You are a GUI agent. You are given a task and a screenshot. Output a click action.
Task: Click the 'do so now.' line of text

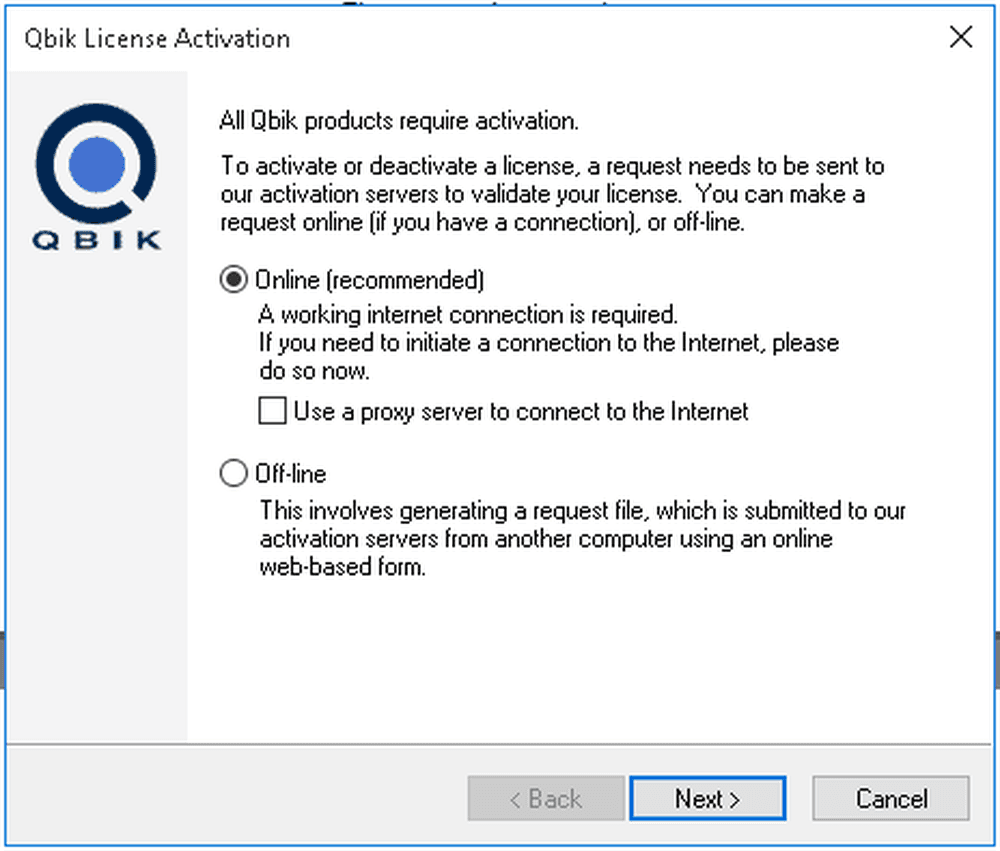pyautogui.click(x=314, y=371)
